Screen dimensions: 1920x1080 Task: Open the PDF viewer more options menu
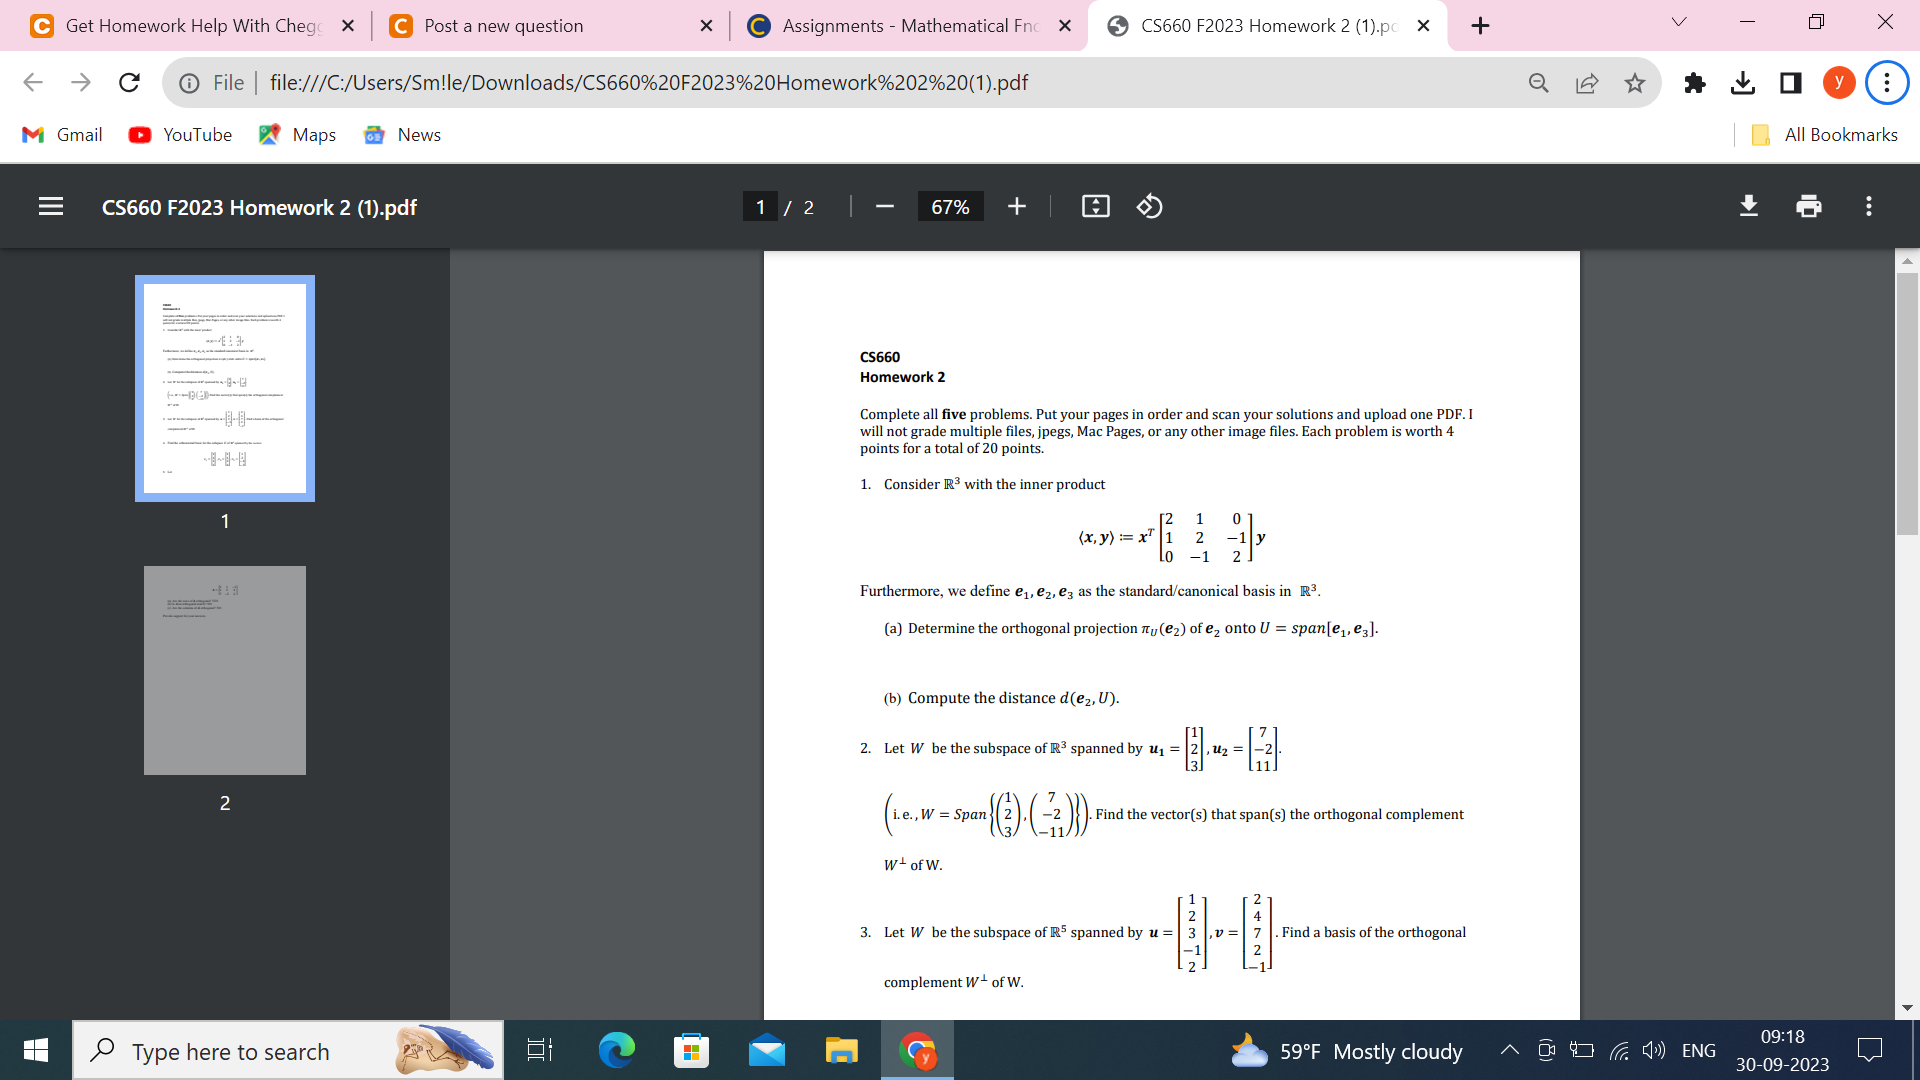(x=1868, y=206)
